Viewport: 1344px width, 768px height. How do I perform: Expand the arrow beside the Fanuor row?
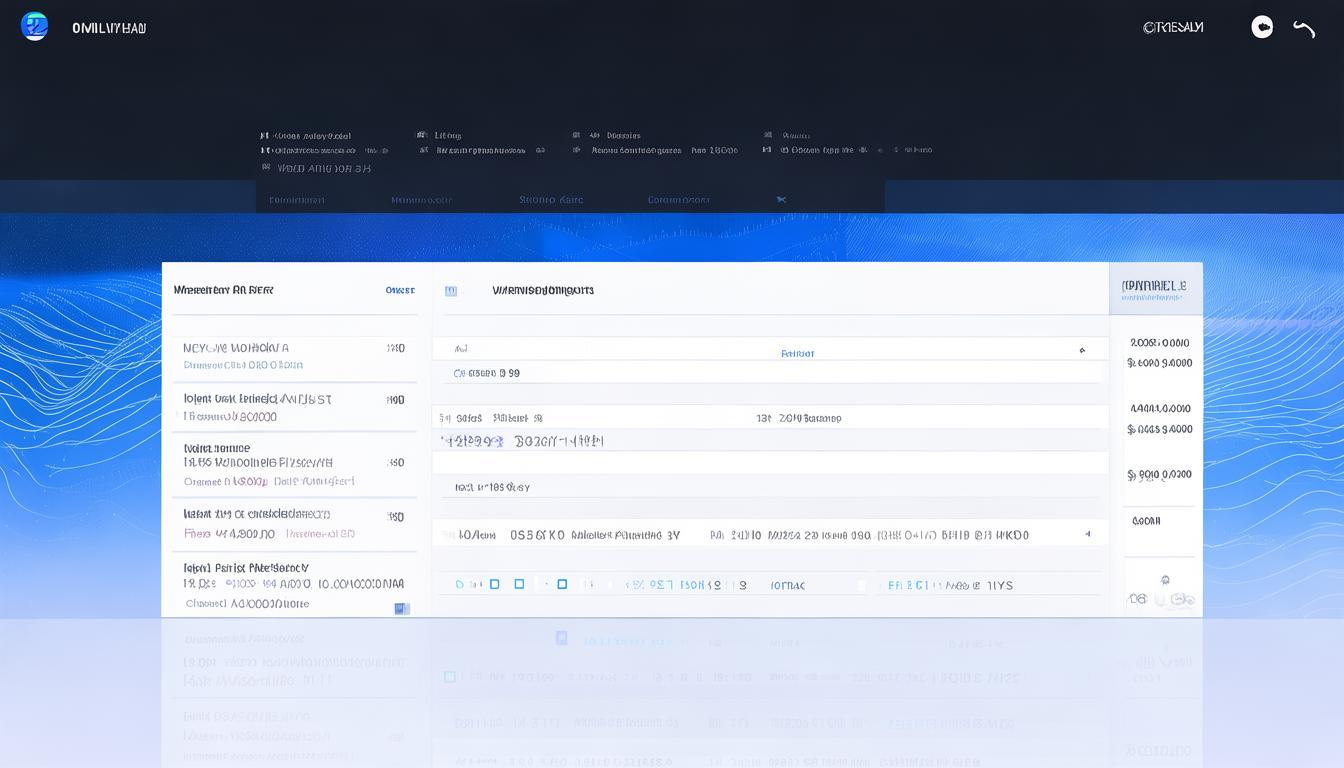point(1081,351)
